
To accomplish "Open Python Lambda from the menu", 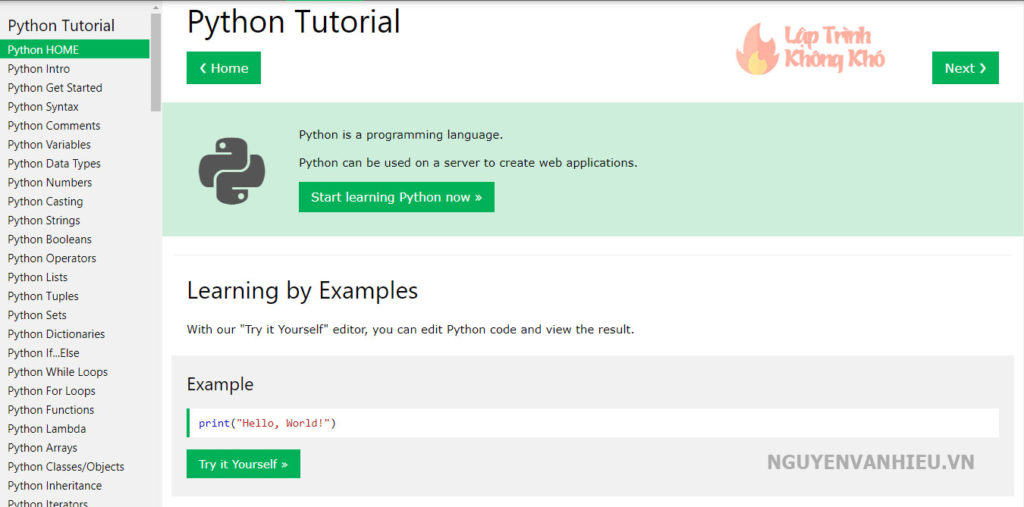I will point(46,429).
